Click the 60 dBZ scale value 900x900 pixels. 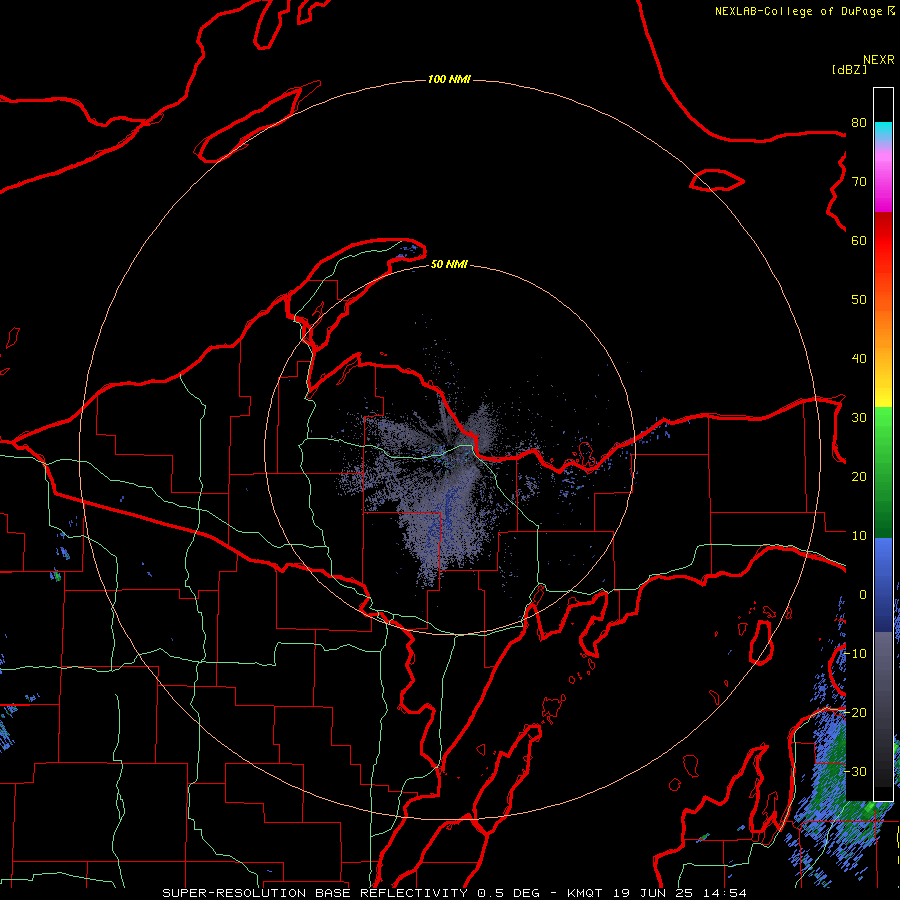(x=859, y=241)
